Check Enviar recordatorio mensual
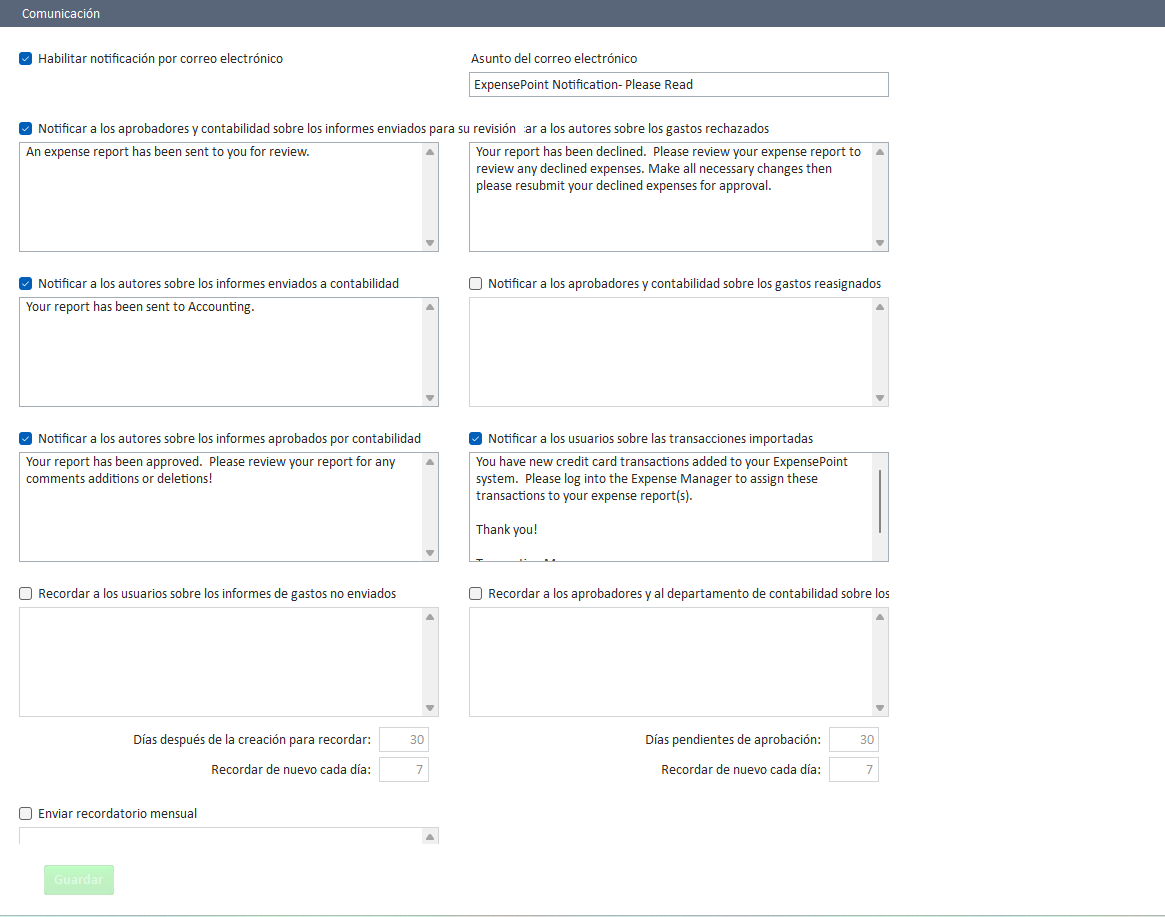Viewport: 1165px width, 917px height. click(x=26, y=814)
